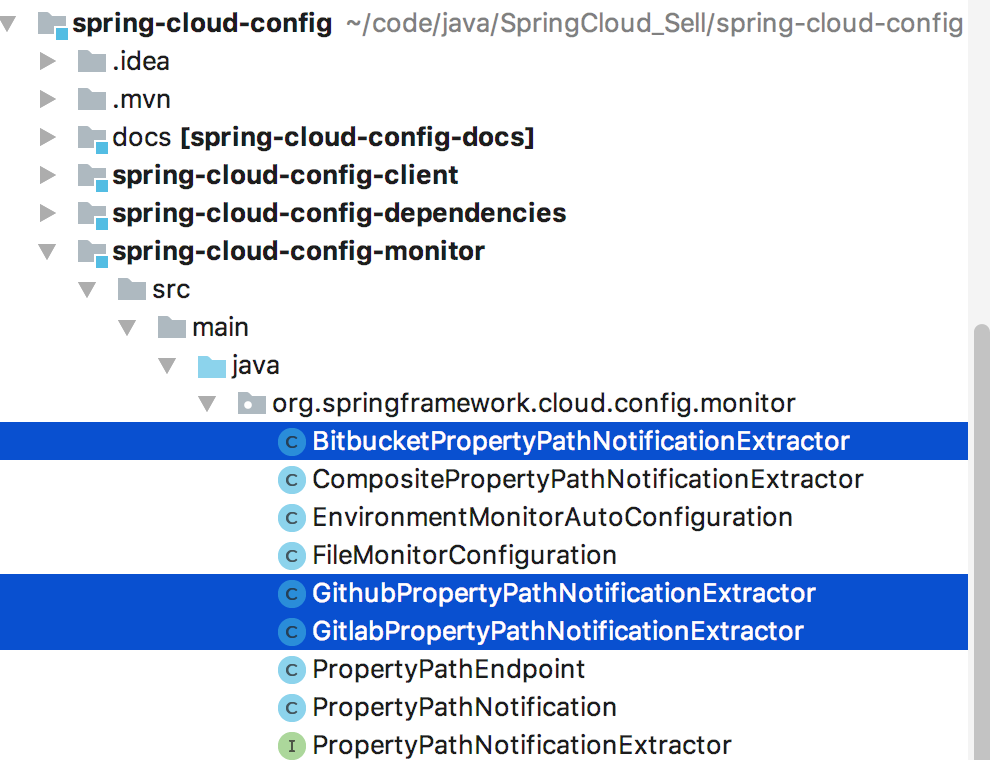Select EnvironmentMonitorAutoConfiguration class
The height and width of the screenshot is (760, 990).
tap(552, 518)
